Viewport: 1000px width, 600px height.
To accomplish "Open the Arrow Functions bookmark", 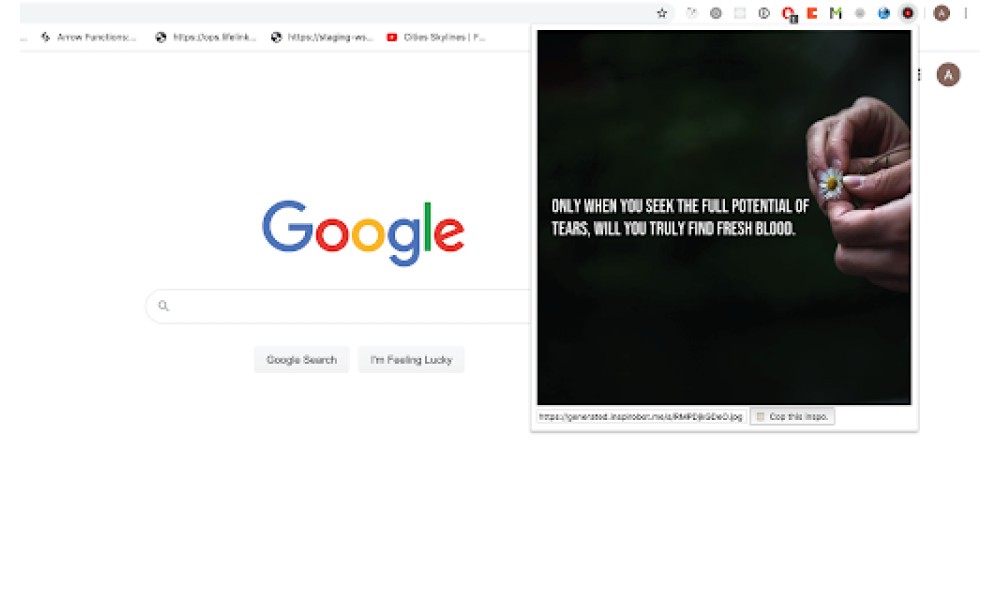I will click(x=89, y=37).
